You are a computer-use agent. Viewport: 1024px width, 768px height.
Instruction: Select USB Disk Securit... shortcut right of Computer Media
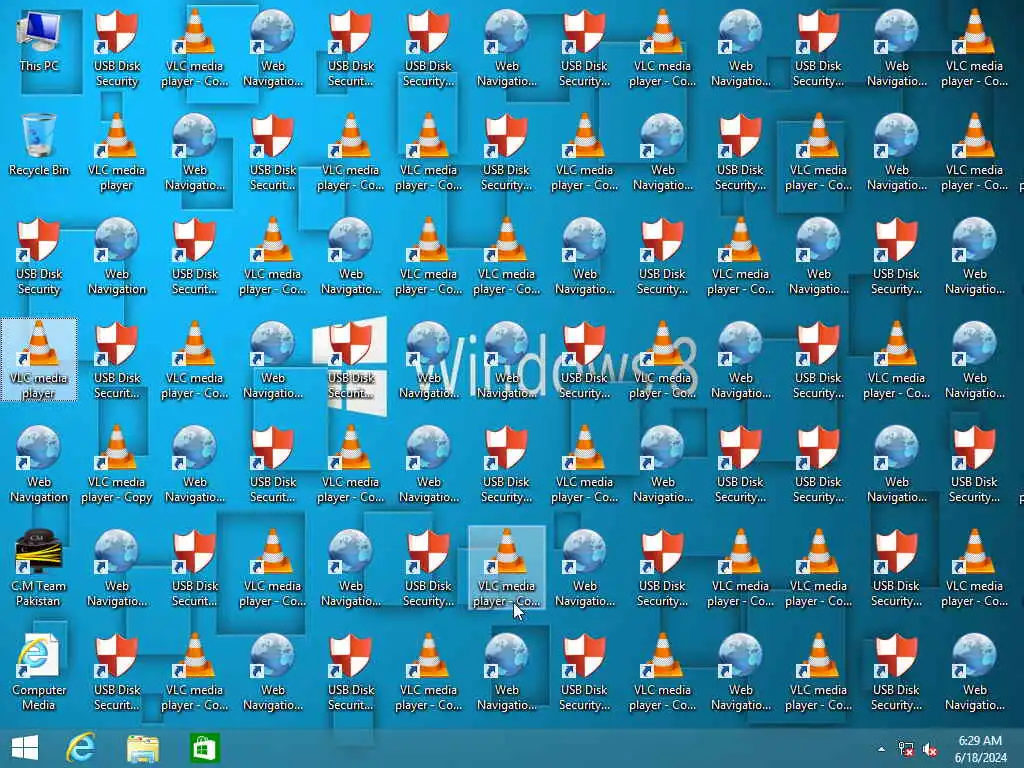(x=117, y=672)
